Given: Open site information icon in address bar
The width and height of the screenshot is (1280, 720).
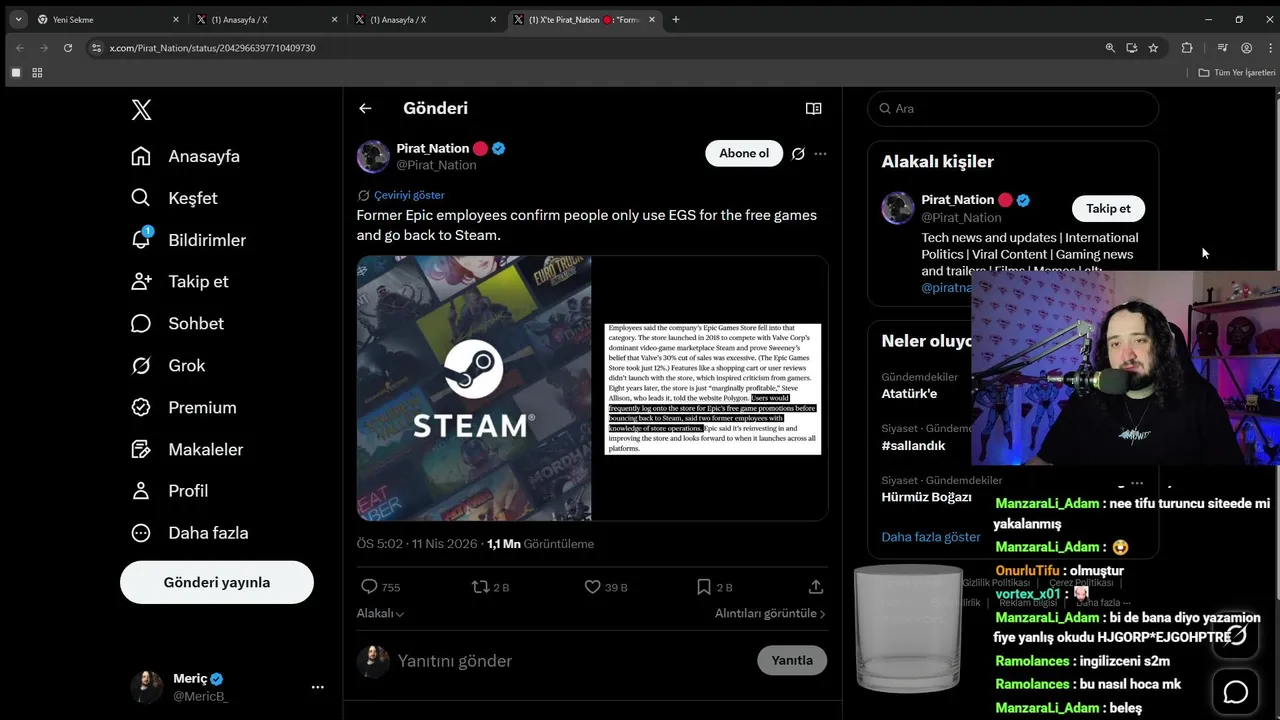Looking at the screenshot, I should coord(96,47).
